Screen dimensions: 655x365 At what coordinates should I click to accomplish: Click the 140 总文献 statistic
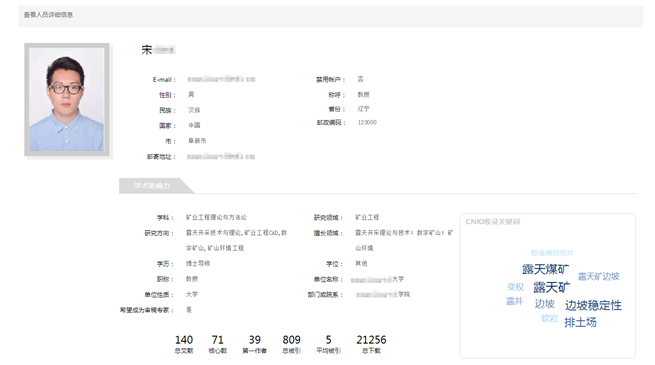pos(184,344)
